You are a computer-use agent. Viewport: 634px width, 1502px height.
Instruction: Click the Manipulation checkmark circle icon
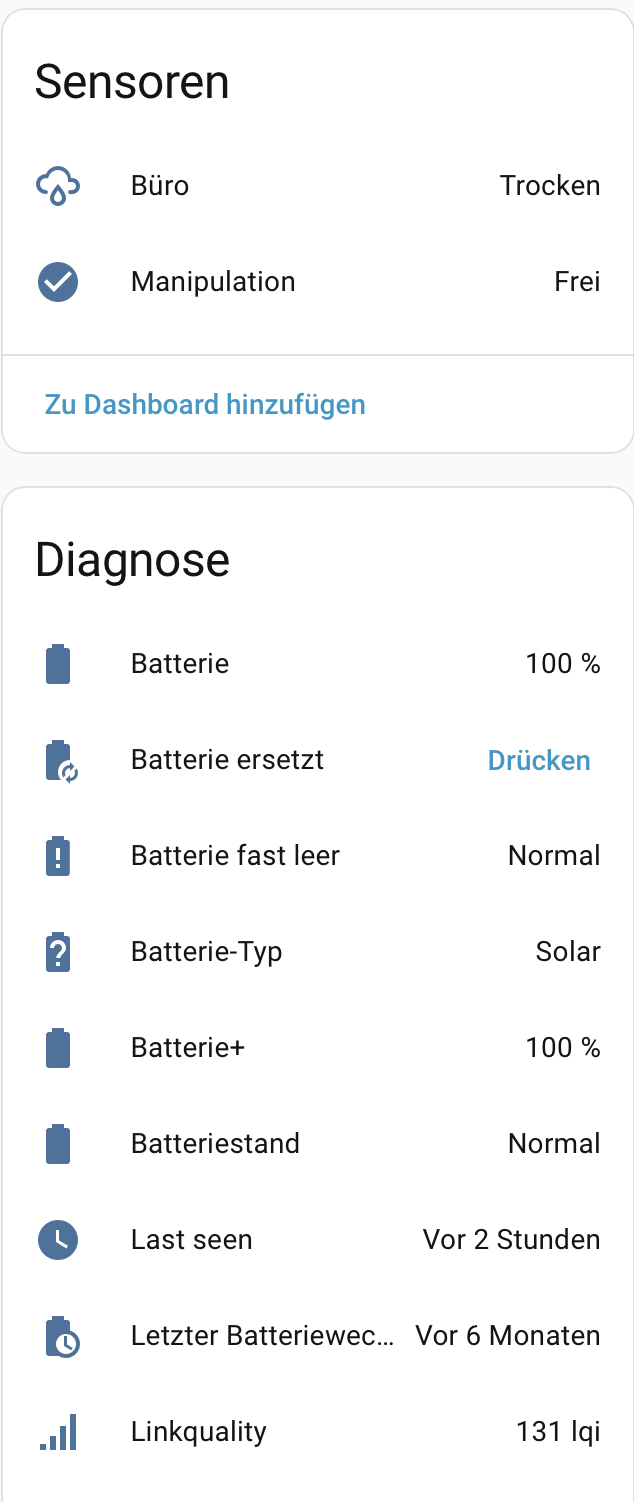(58, 282)
